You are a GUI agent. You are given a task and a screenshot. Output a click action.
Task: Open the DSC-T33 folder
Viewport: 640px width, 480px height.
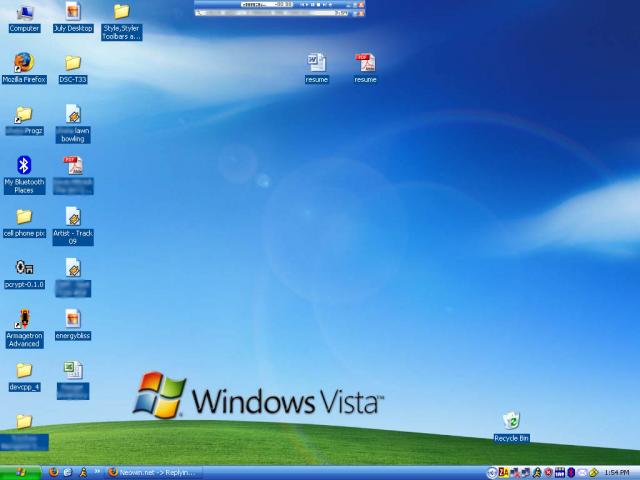pyautogui.click(x=73, y=63)
